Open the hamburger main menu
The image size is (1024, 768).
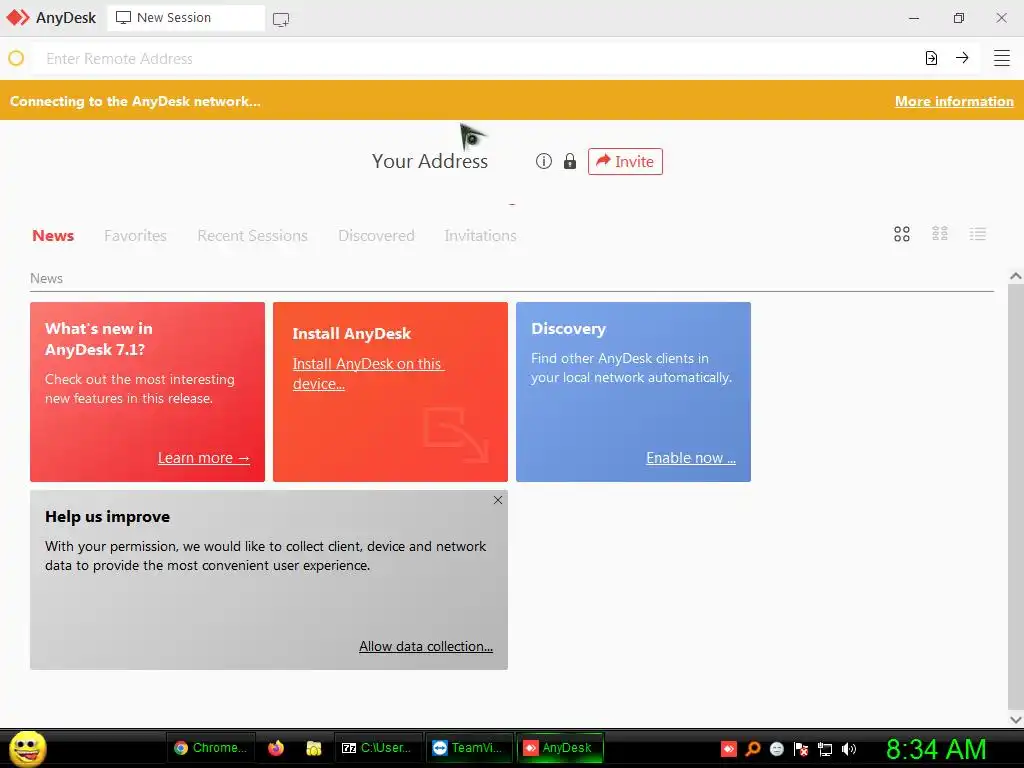pos(1002,58)
